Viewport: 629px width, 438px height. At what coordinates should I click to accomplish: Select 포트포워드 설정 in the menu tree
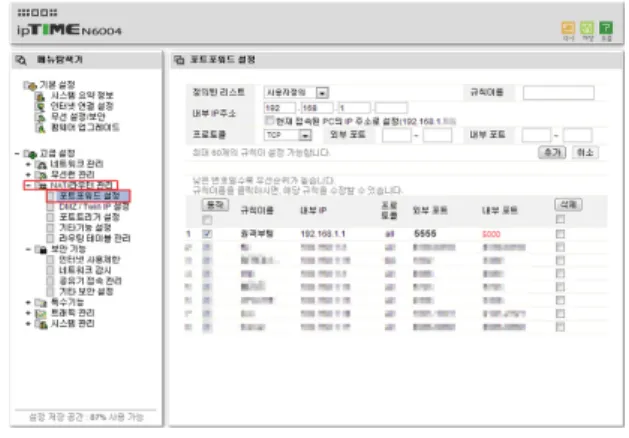tap(89, 196)
